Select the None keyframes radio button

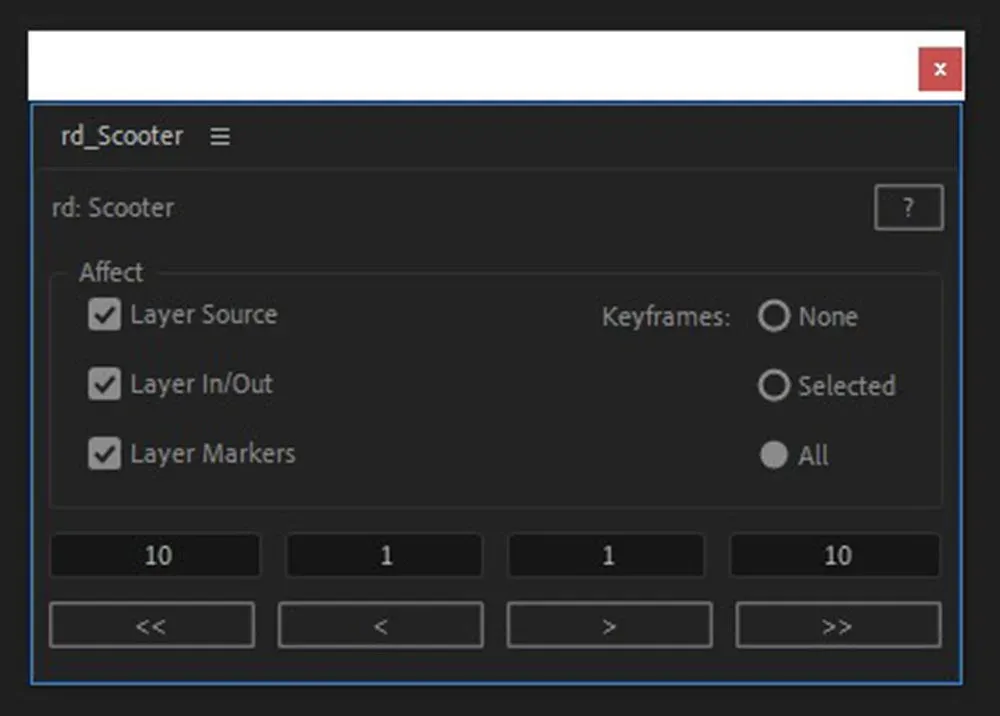pos(774,316)
